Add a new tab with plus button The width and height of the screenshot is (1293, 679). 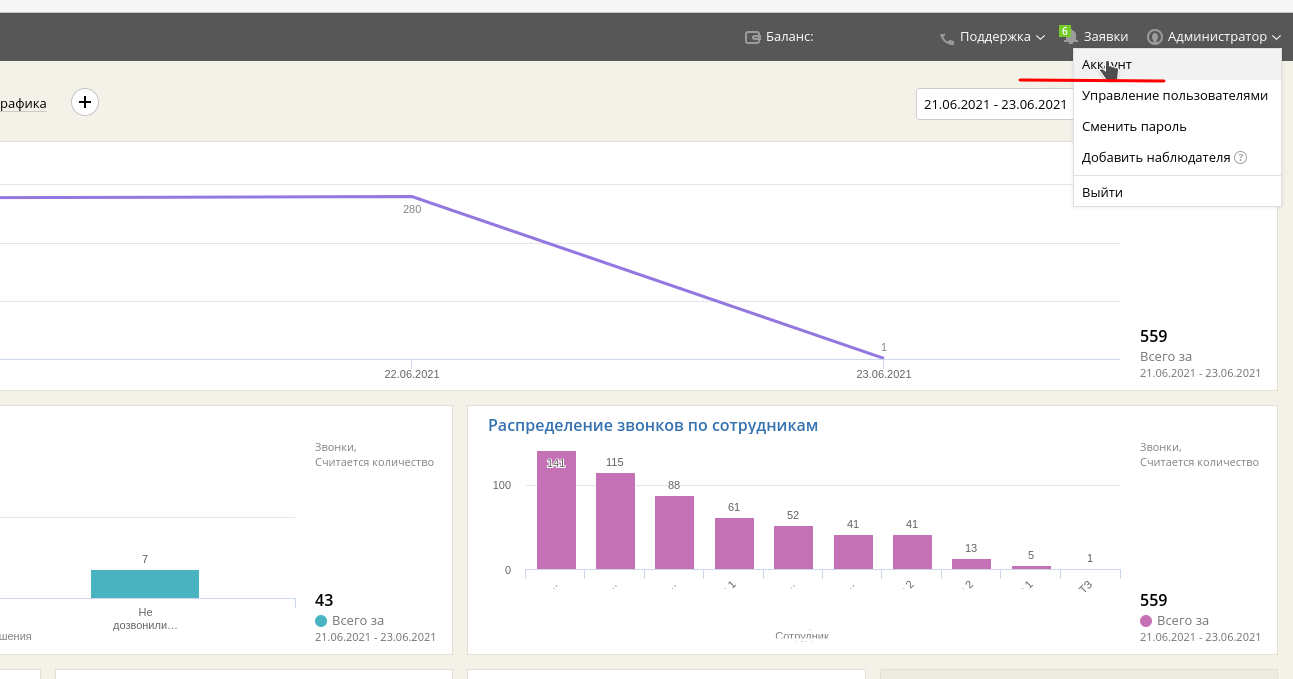[85, 102]
